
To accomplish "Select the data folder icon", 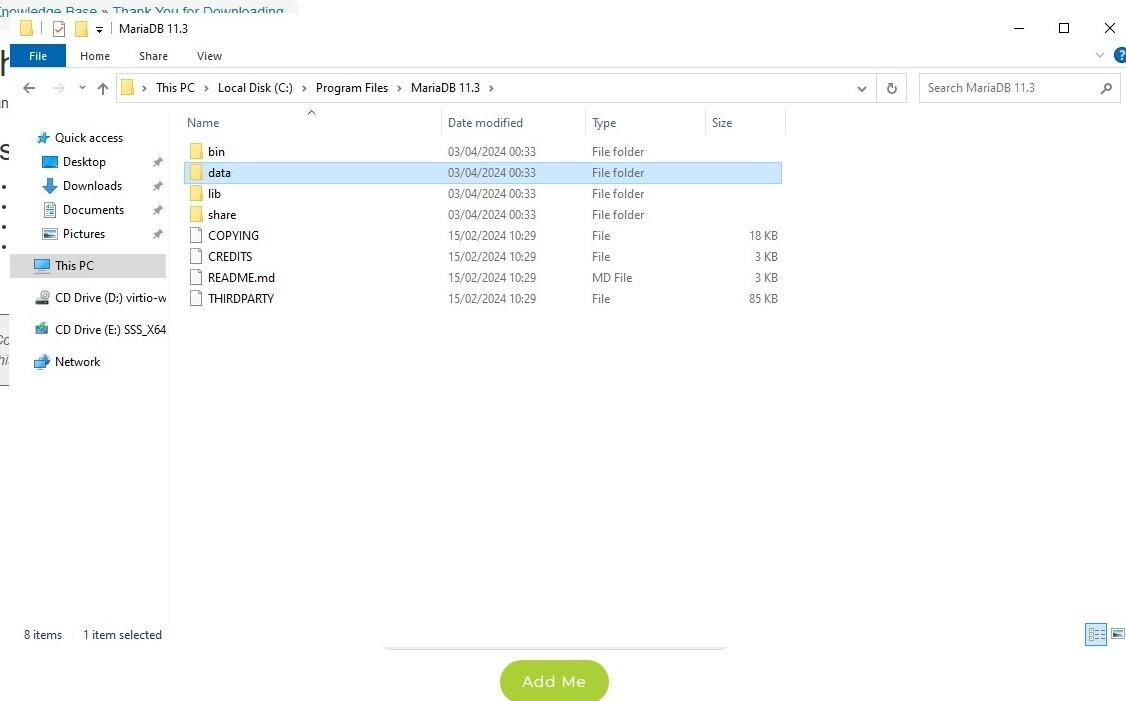I will pyautogui.click(x=196, y=172).
